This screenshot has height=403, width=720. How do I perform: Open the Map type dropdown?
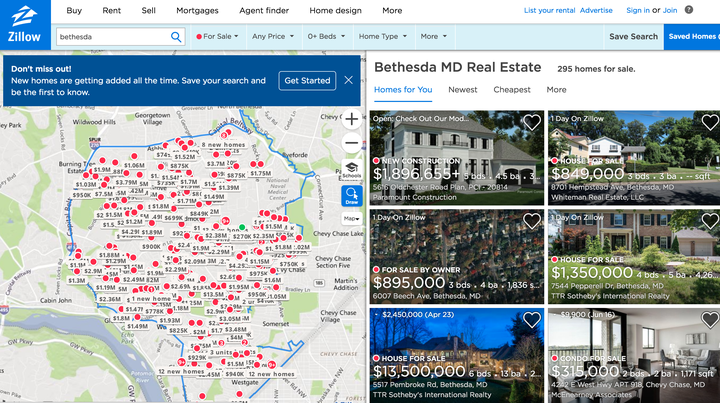[352, 218]
